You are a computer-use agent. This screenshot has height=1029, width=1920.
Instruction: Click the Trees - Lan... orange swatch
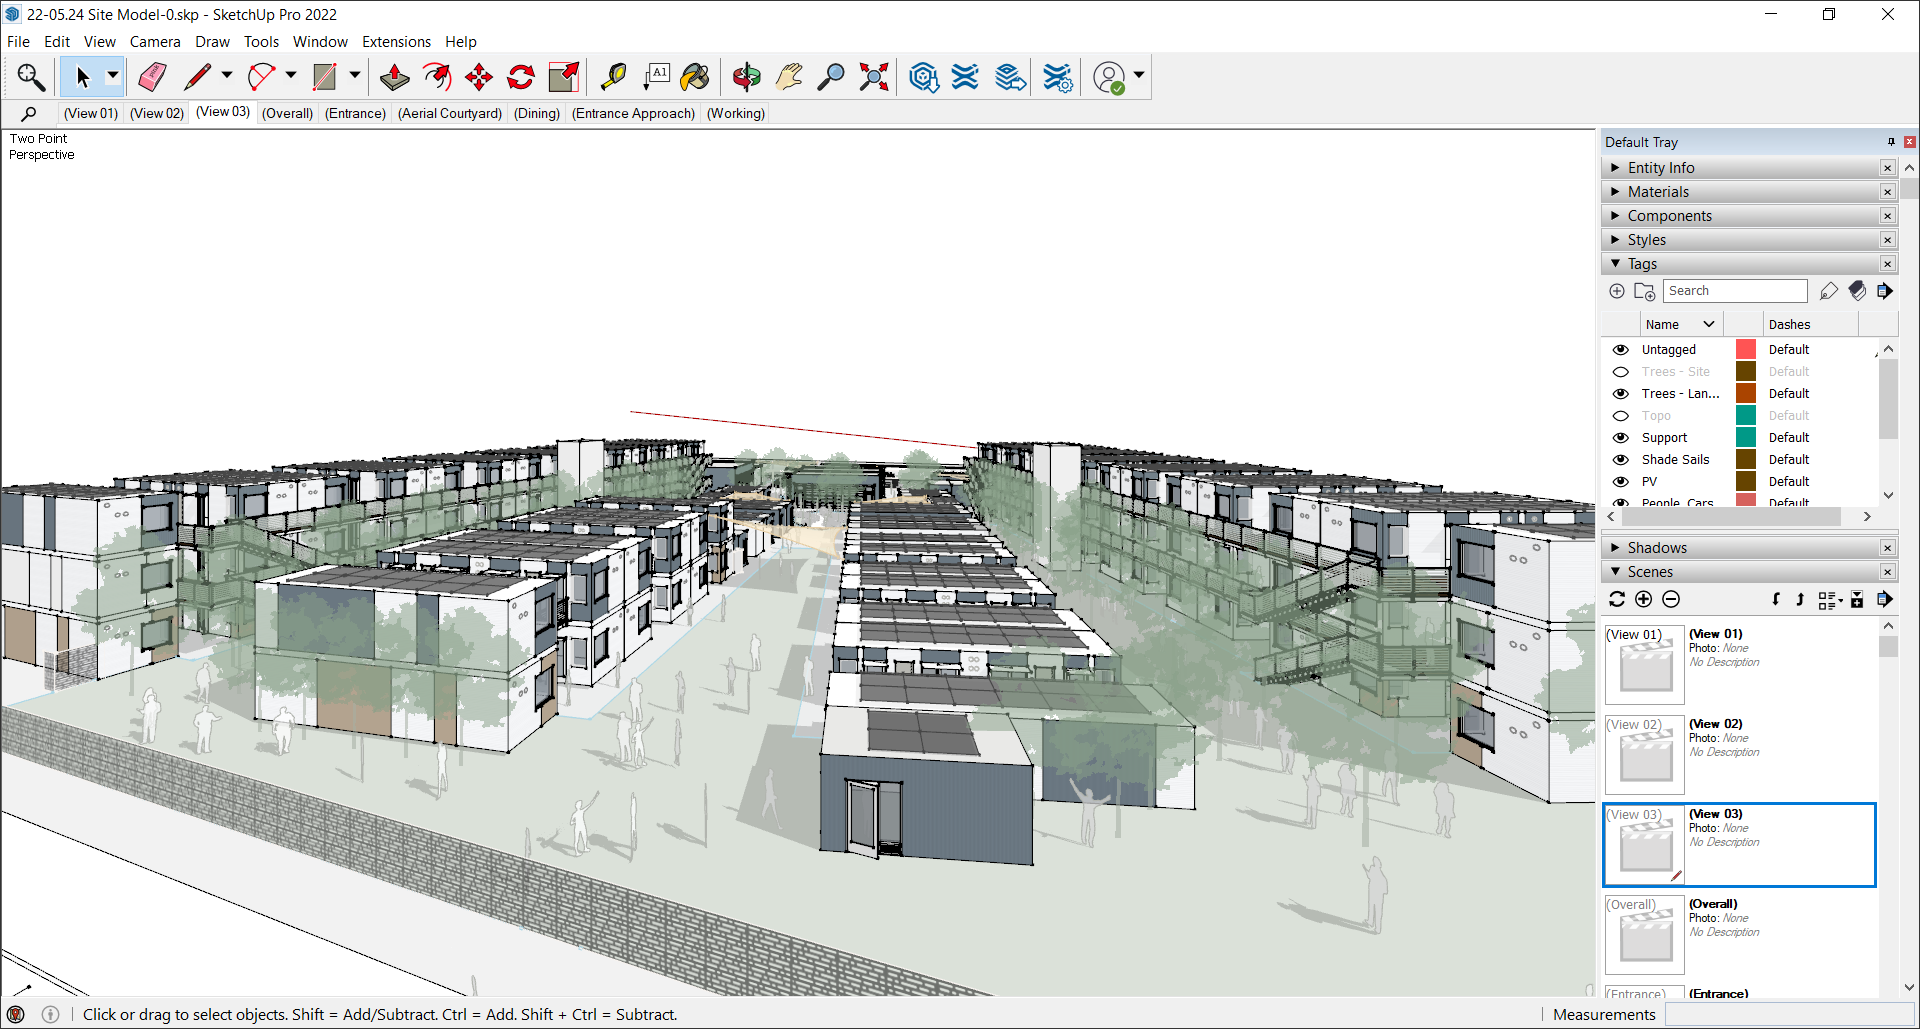pos(1746,394)
